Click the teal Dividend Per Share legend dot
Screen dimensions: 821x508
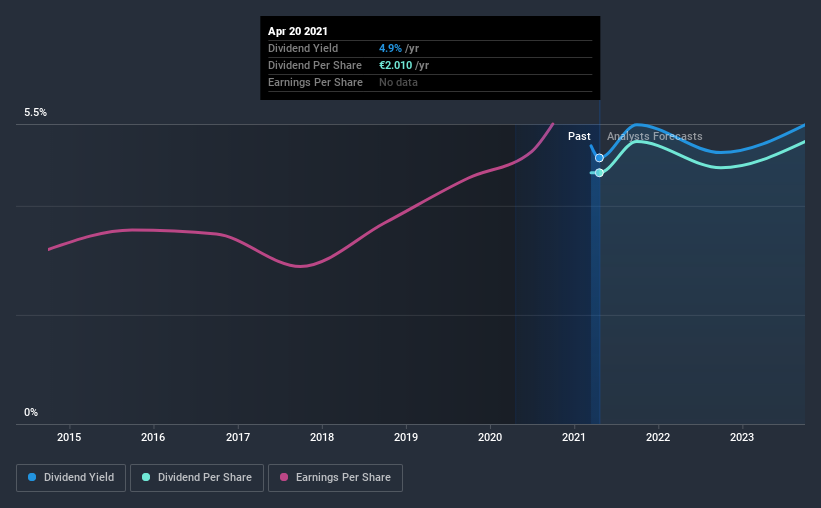coord(146,477)
